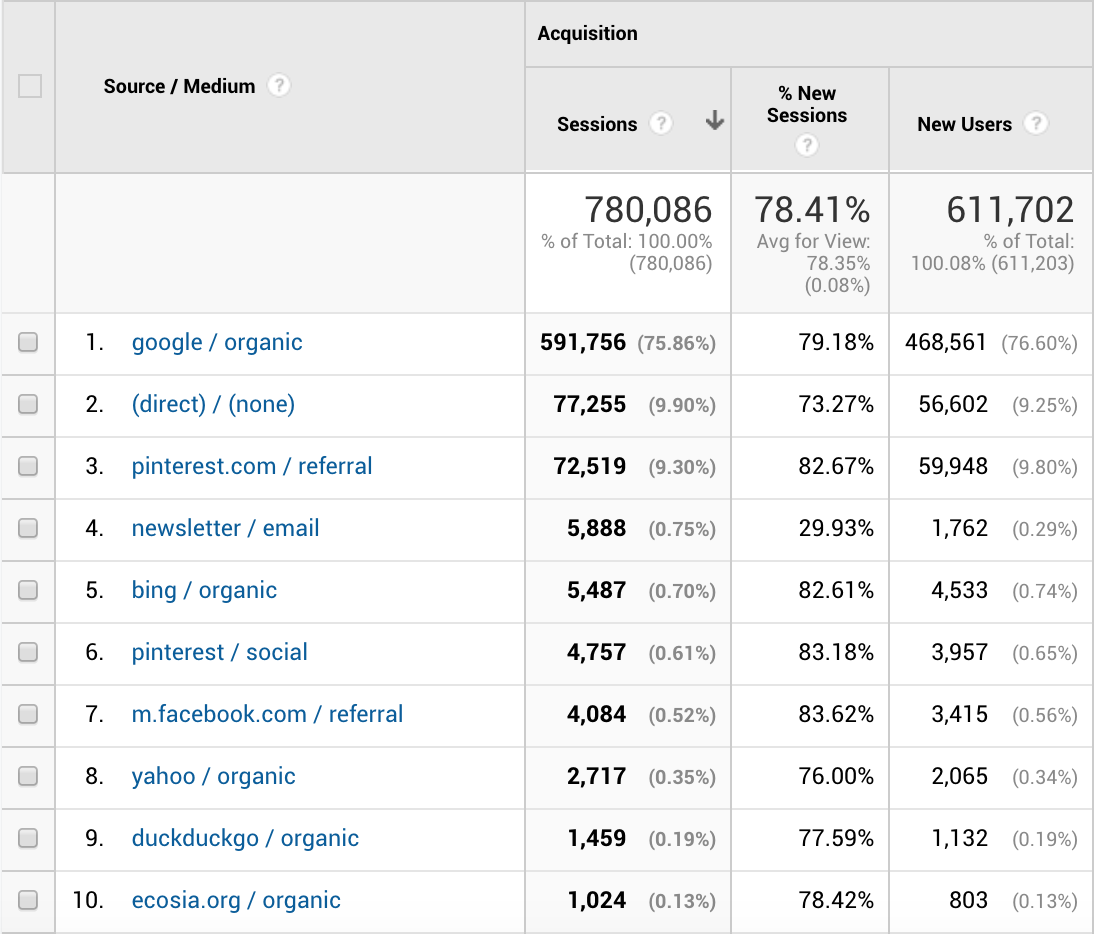This screenshot has height=934, width=1094.
Task: Sort by the New Users column header
Action: pyautogui.click(x=964, y=124)
